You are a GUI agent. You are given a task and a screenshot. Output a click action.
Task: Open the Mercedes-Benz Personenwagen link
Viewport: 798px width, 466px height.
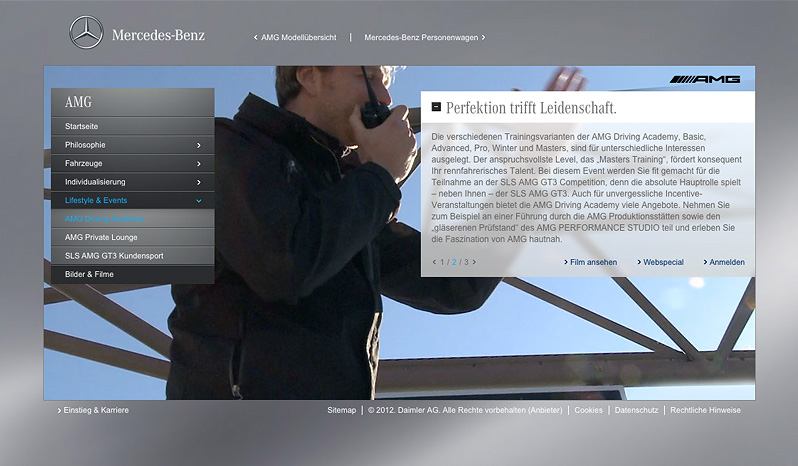(424, 38)
